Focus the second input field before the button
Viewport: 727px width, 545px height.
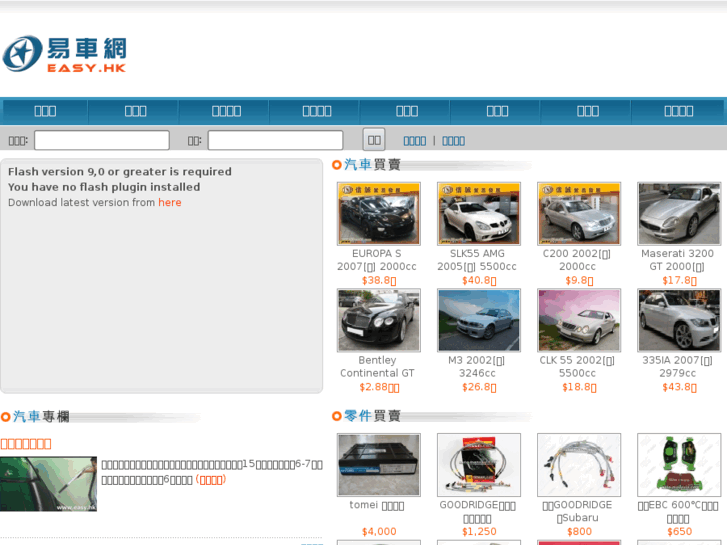(275, 140)
